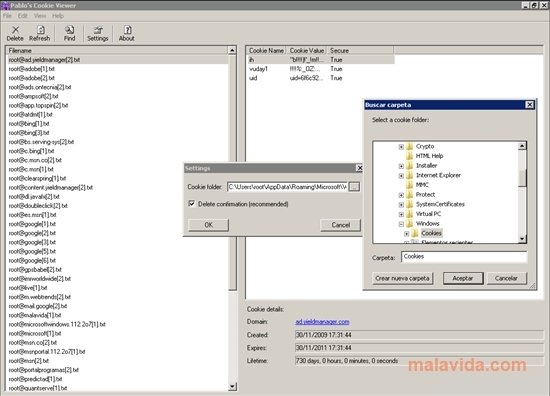Select file root@live[1].txt
550x396 pixels.
[x=28, y=288]
